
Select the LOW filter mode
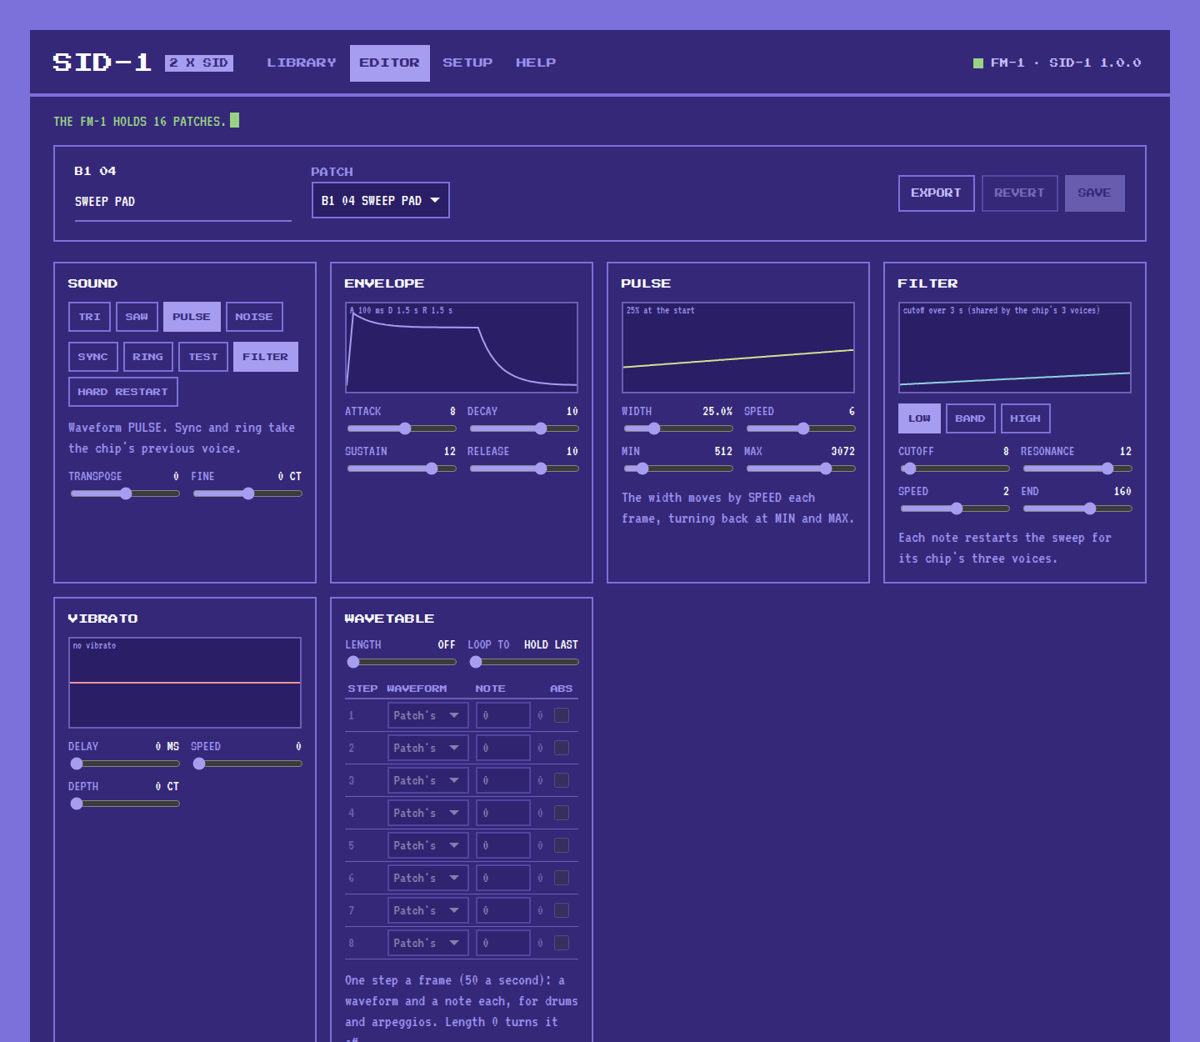point(919,419)
